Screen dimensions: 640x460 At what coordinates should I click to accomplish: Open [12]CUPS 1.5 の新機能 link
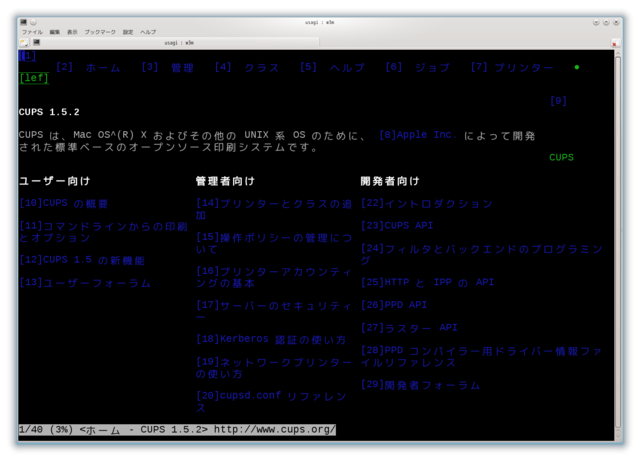[x=82, y=260]
